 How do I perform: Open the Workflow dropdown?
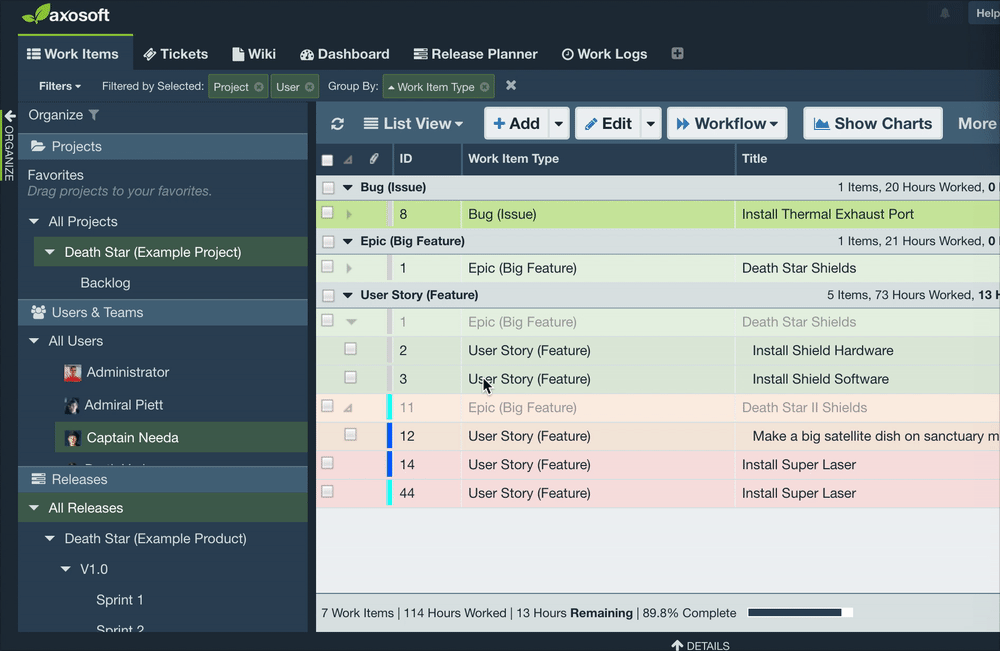(727, 124)
